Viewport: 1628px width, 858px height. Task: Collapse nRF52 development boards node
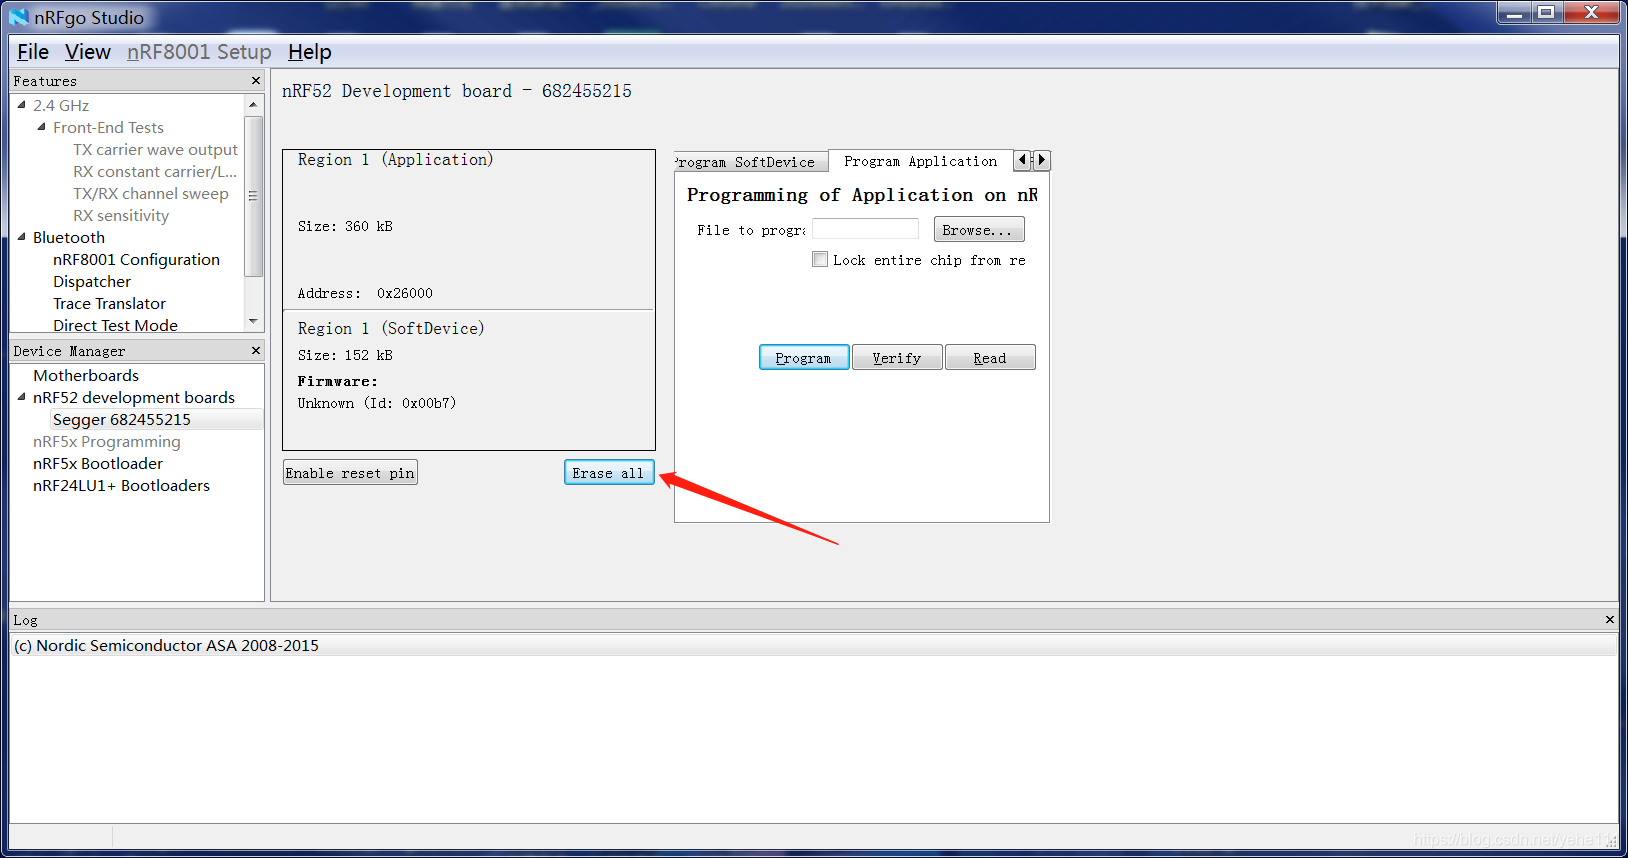[22, 397]
